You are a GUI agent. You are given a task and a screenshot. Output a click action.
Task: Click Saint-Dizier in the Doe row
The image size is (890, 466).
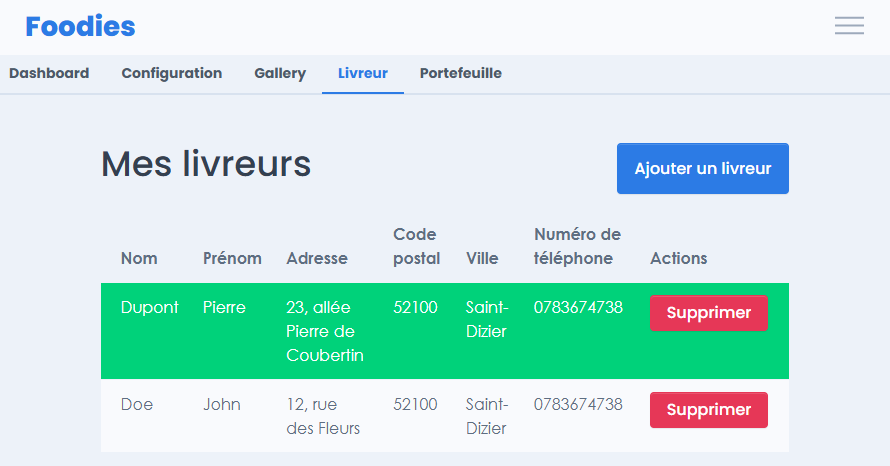[x=487, y=416]
